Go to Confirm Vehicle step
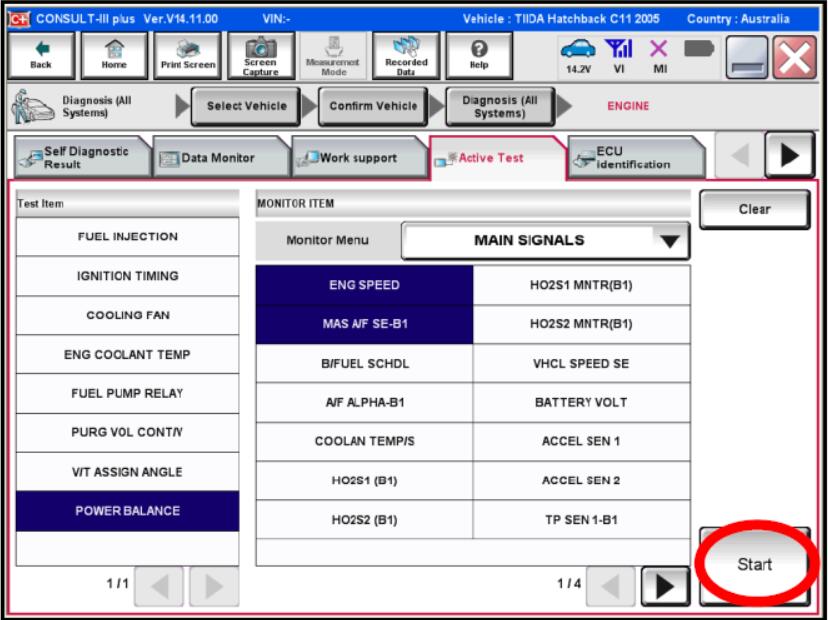The height and width of the screenshot is (620, 828). pos(373,106)
